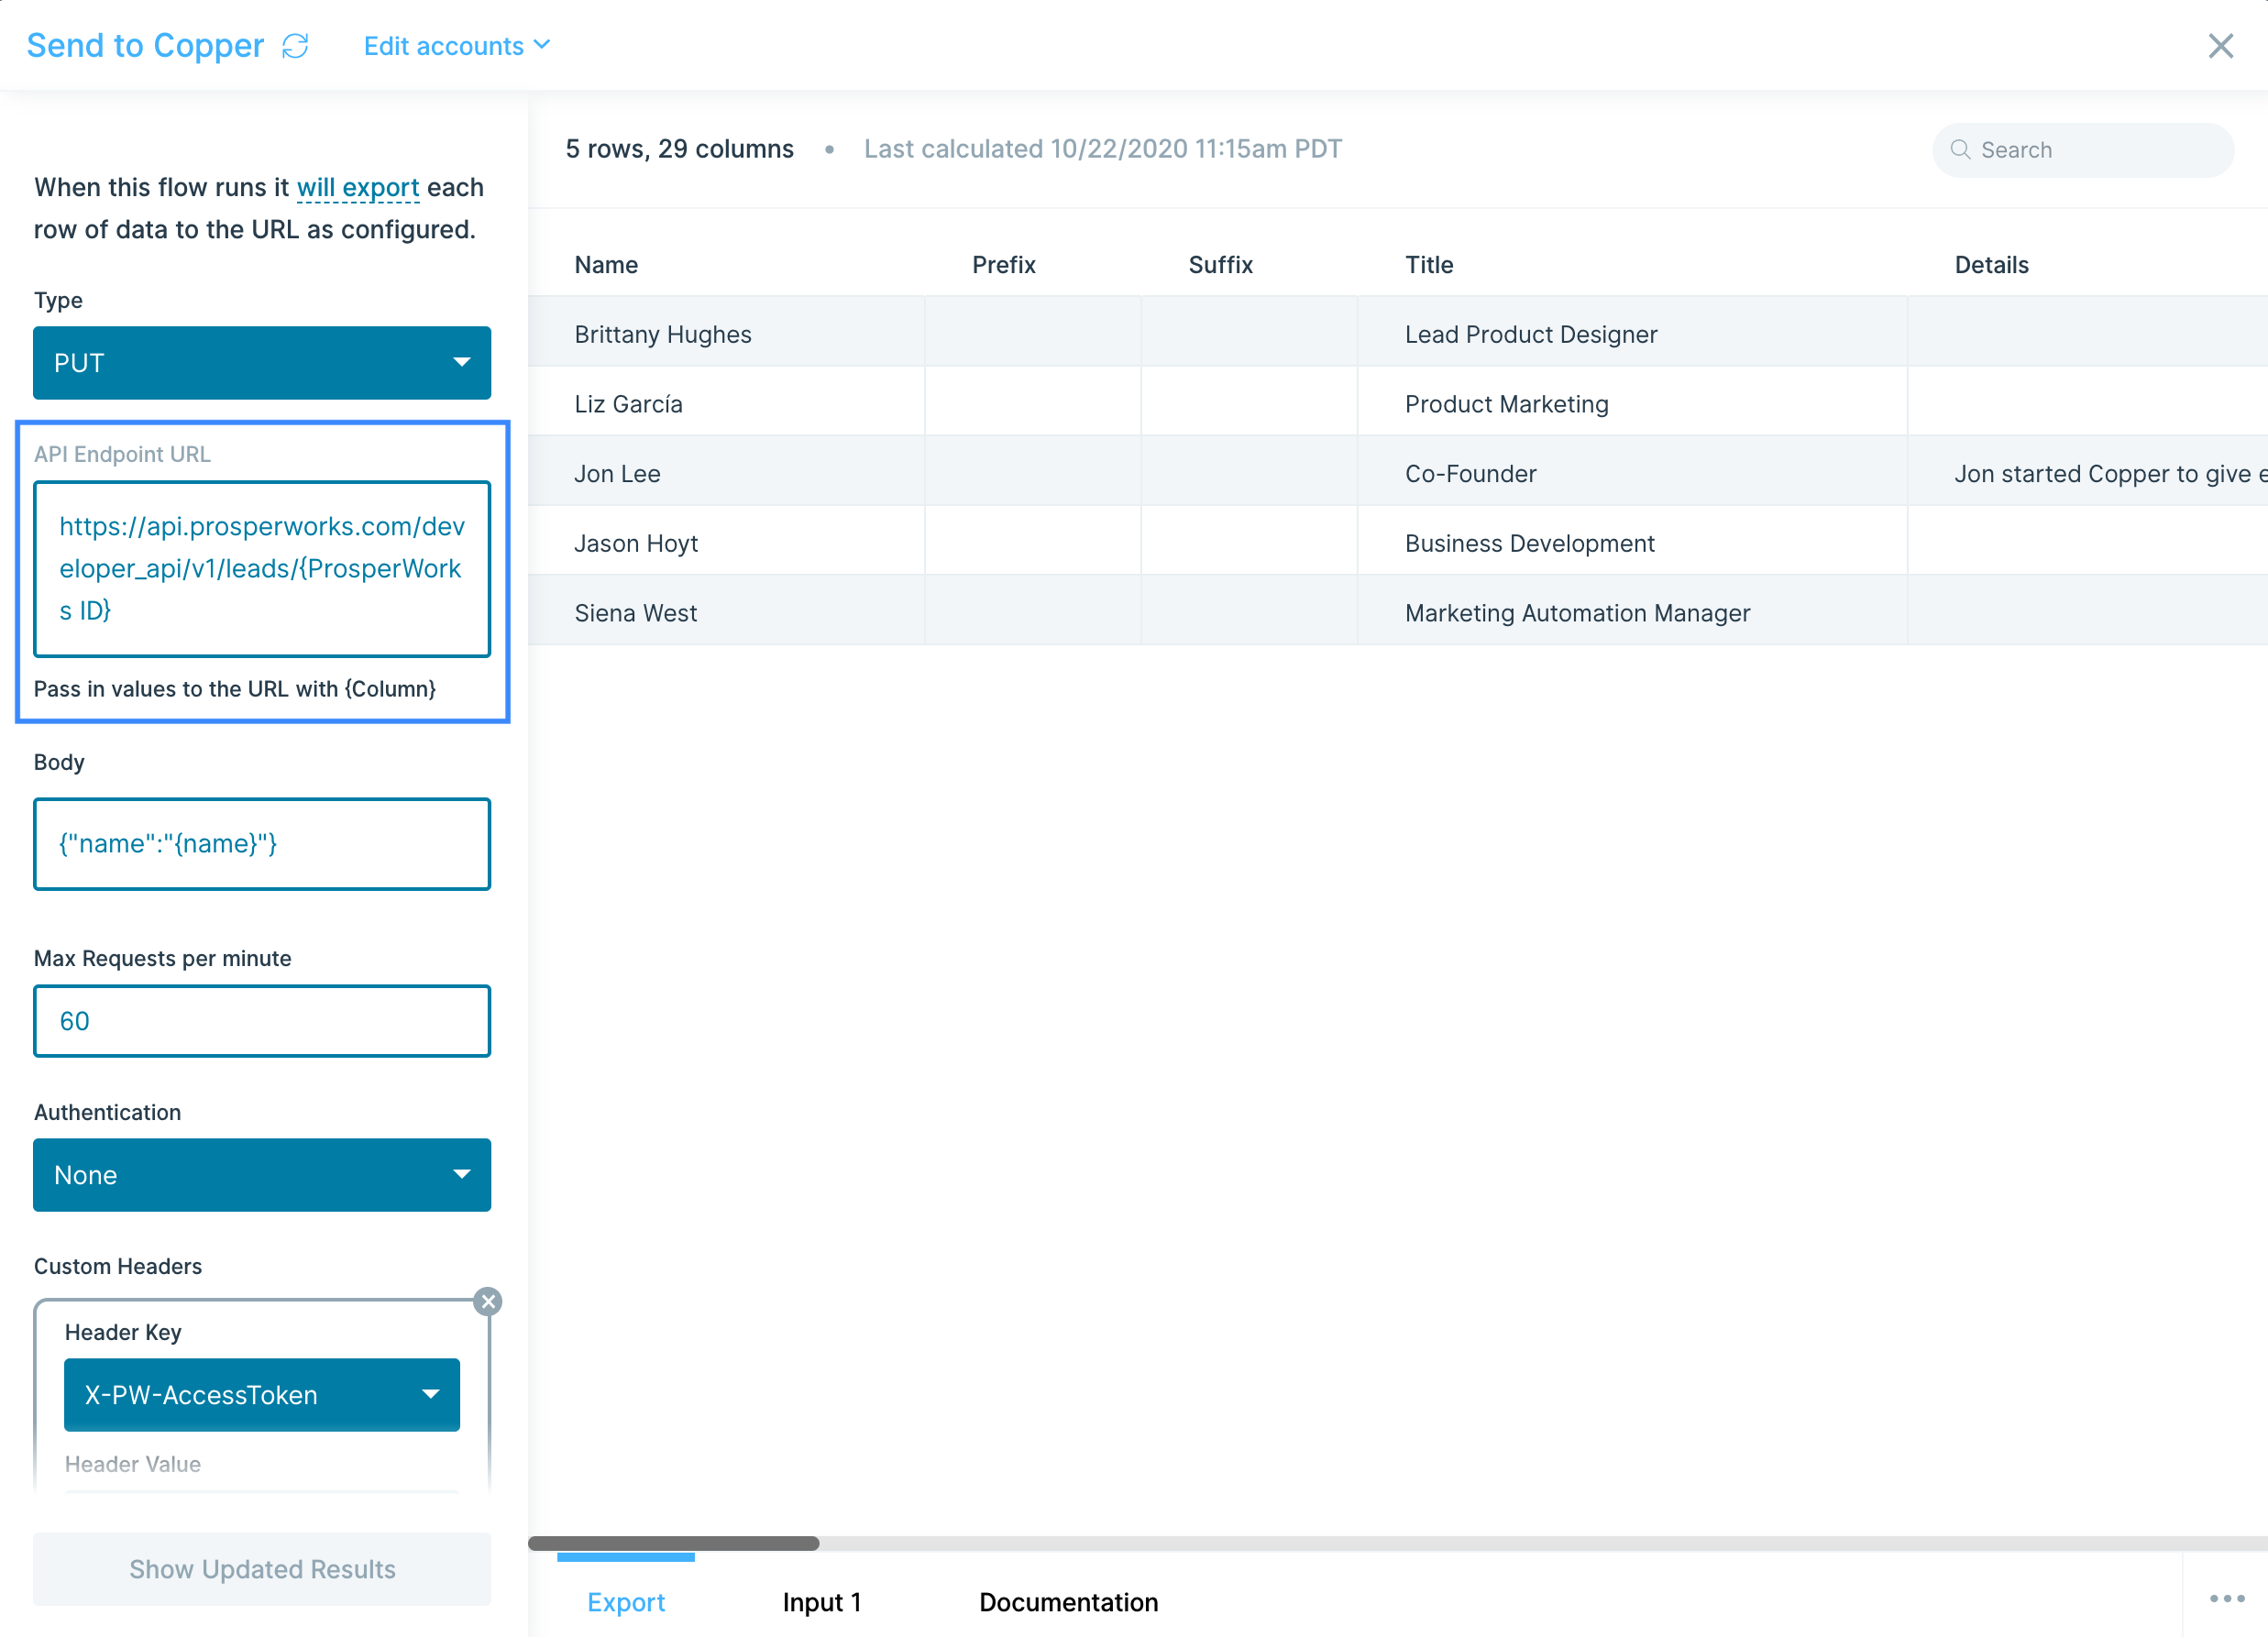
Task: Click the Show Updated Results button
Action: pos(262,1569)
